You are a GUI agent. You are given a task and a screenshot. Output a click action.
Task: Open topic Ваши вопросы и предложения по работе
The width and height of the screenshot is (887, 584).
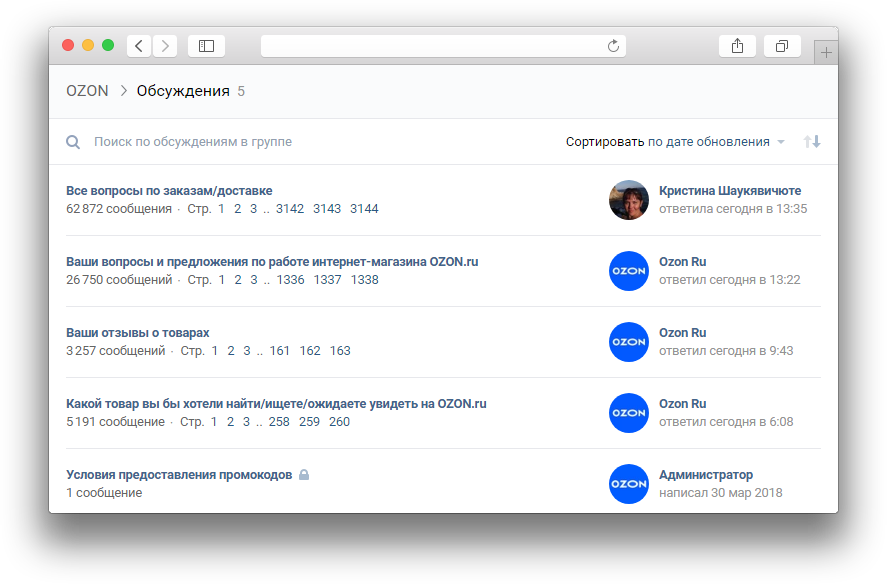(x=272, y=261)
